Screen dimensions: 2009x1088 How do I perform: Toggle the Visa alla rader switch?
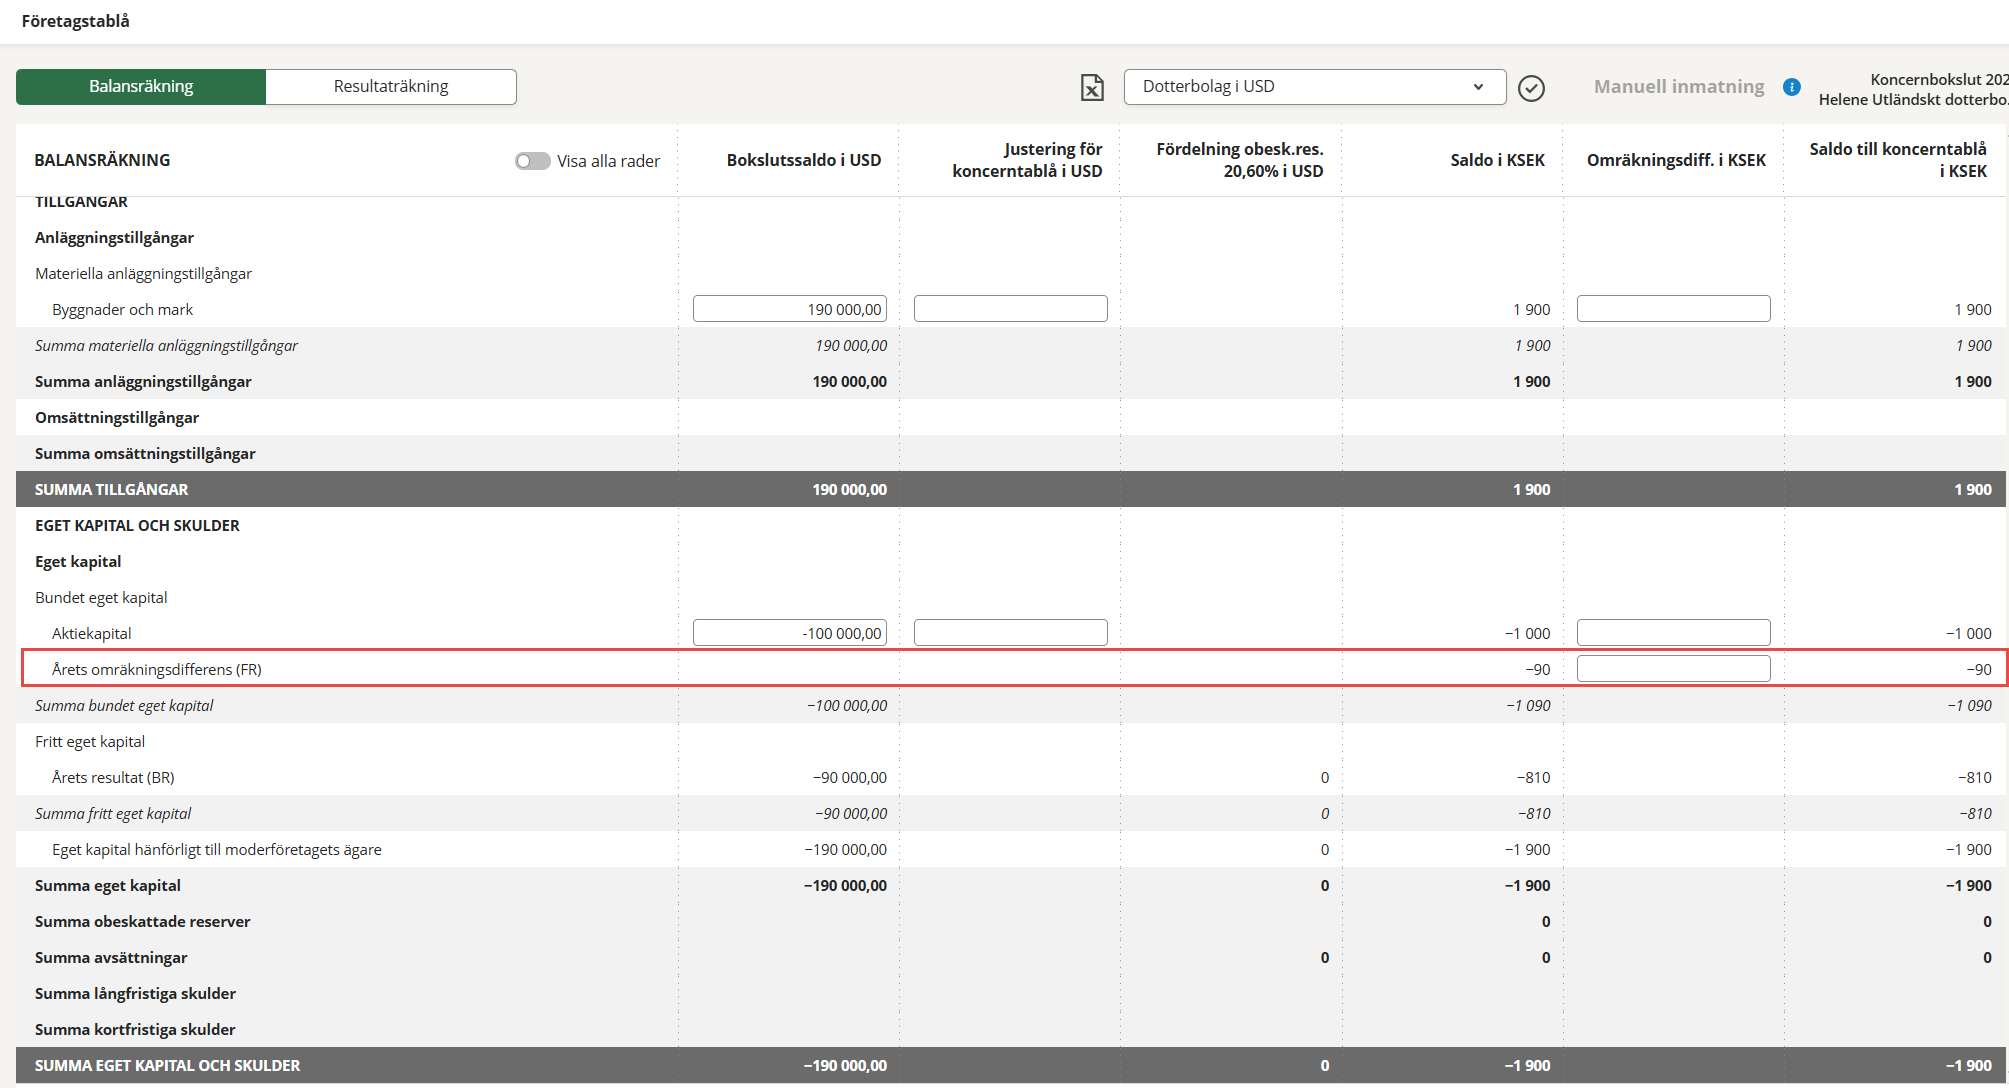pyautogui.click(x=532, y=161)
